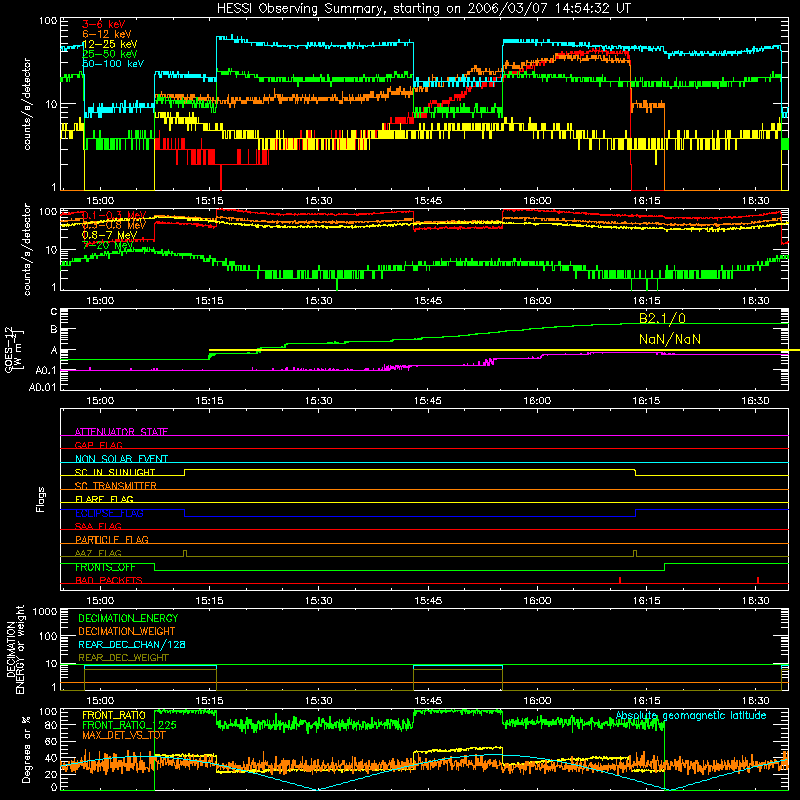
Task: Click the MAX_DET_VS_TOT legend entry
Action: [x=123, y=735]
